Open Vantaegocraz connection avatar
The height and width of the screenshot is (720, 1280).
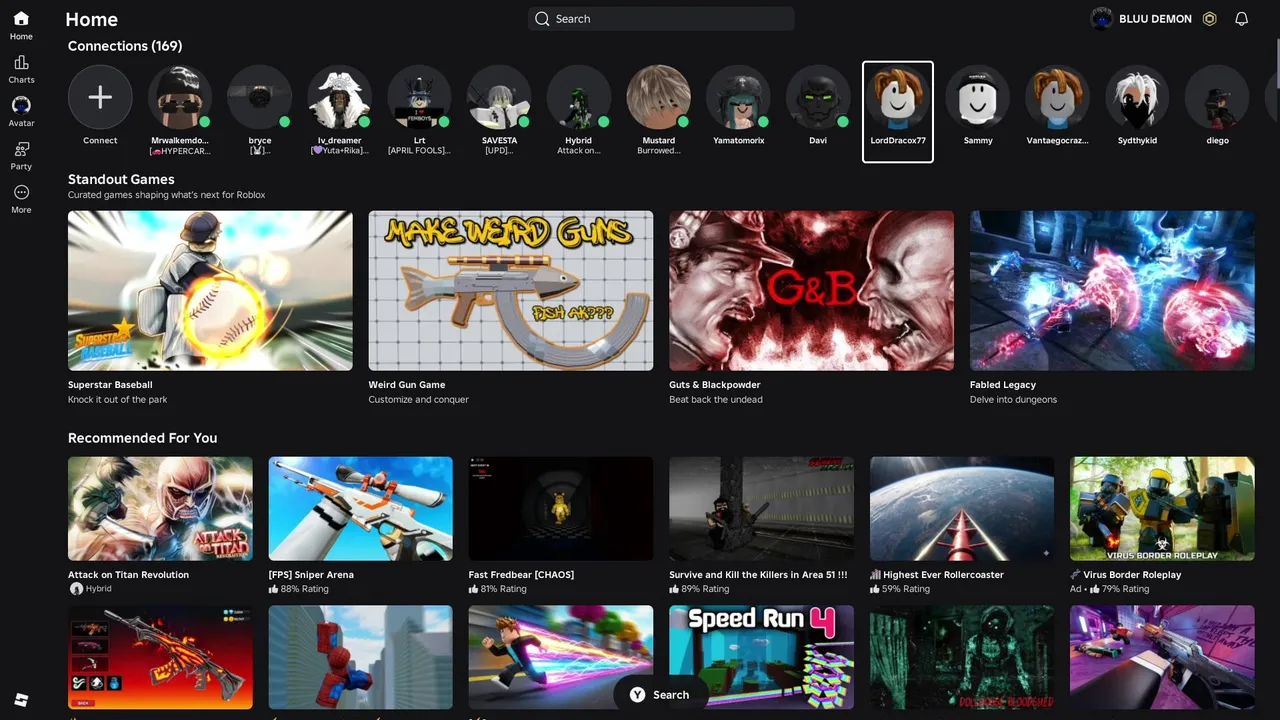[x=1057, y=97]
